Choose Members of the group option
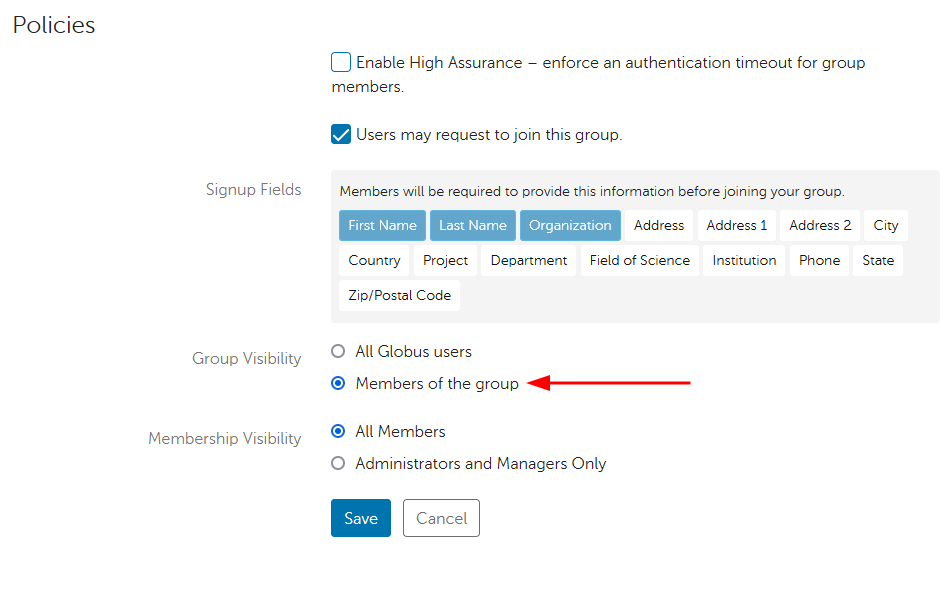 [x=338, y=383]
